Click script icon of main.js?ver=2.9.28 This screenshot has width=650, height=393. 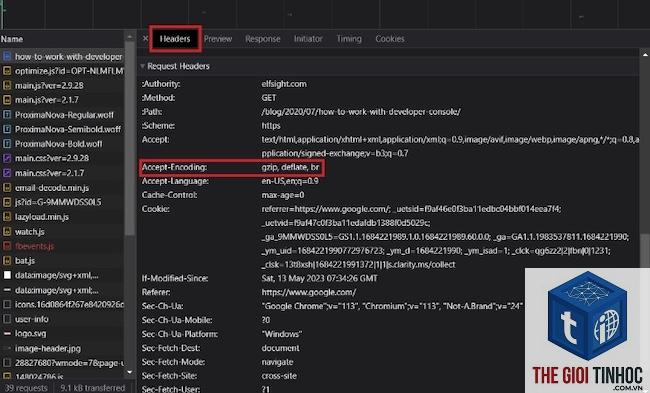7,85
